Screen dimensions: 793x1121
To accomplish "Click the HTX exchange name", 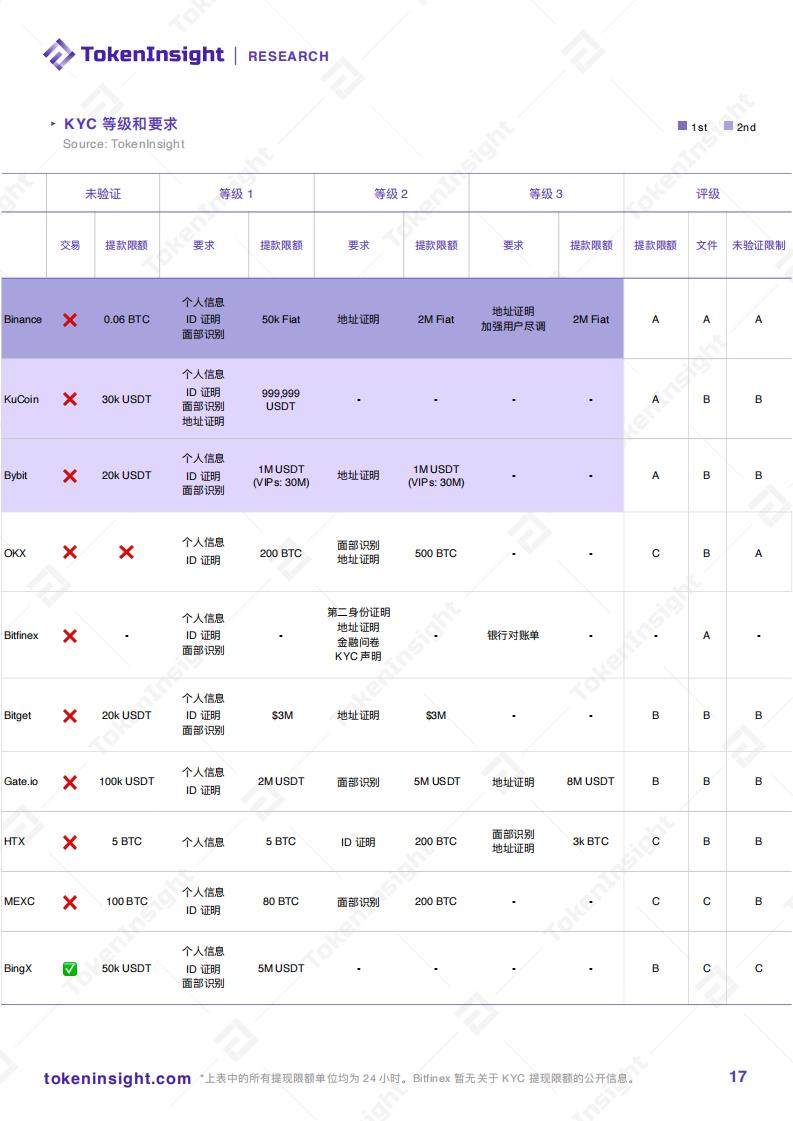I will 14,841.
